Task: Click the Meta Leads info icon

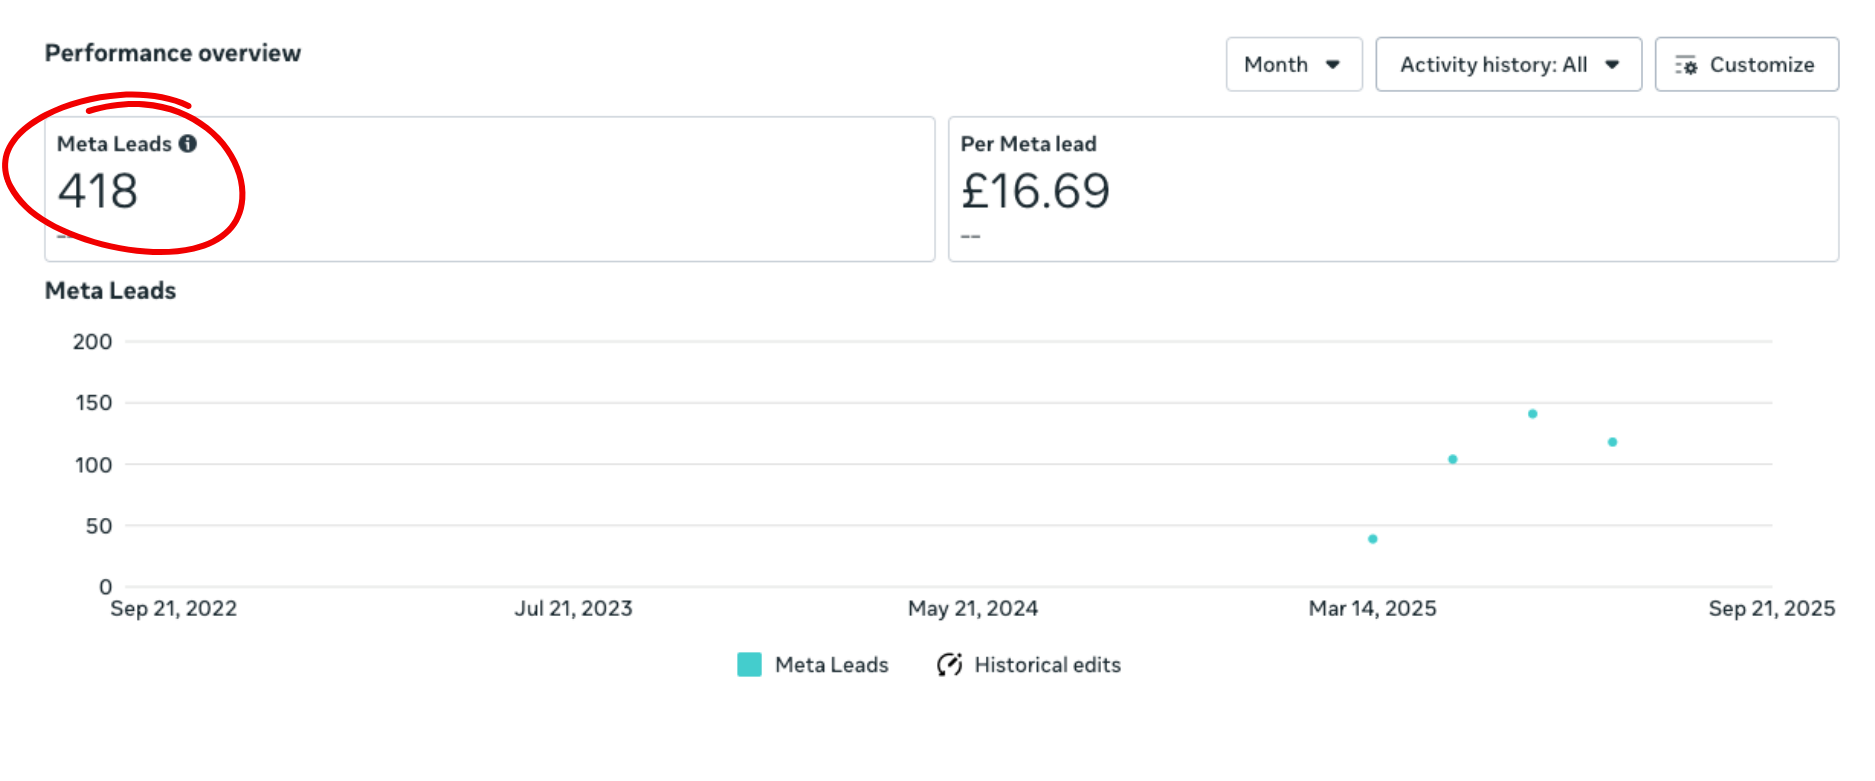Action: [x=188, y=144]
